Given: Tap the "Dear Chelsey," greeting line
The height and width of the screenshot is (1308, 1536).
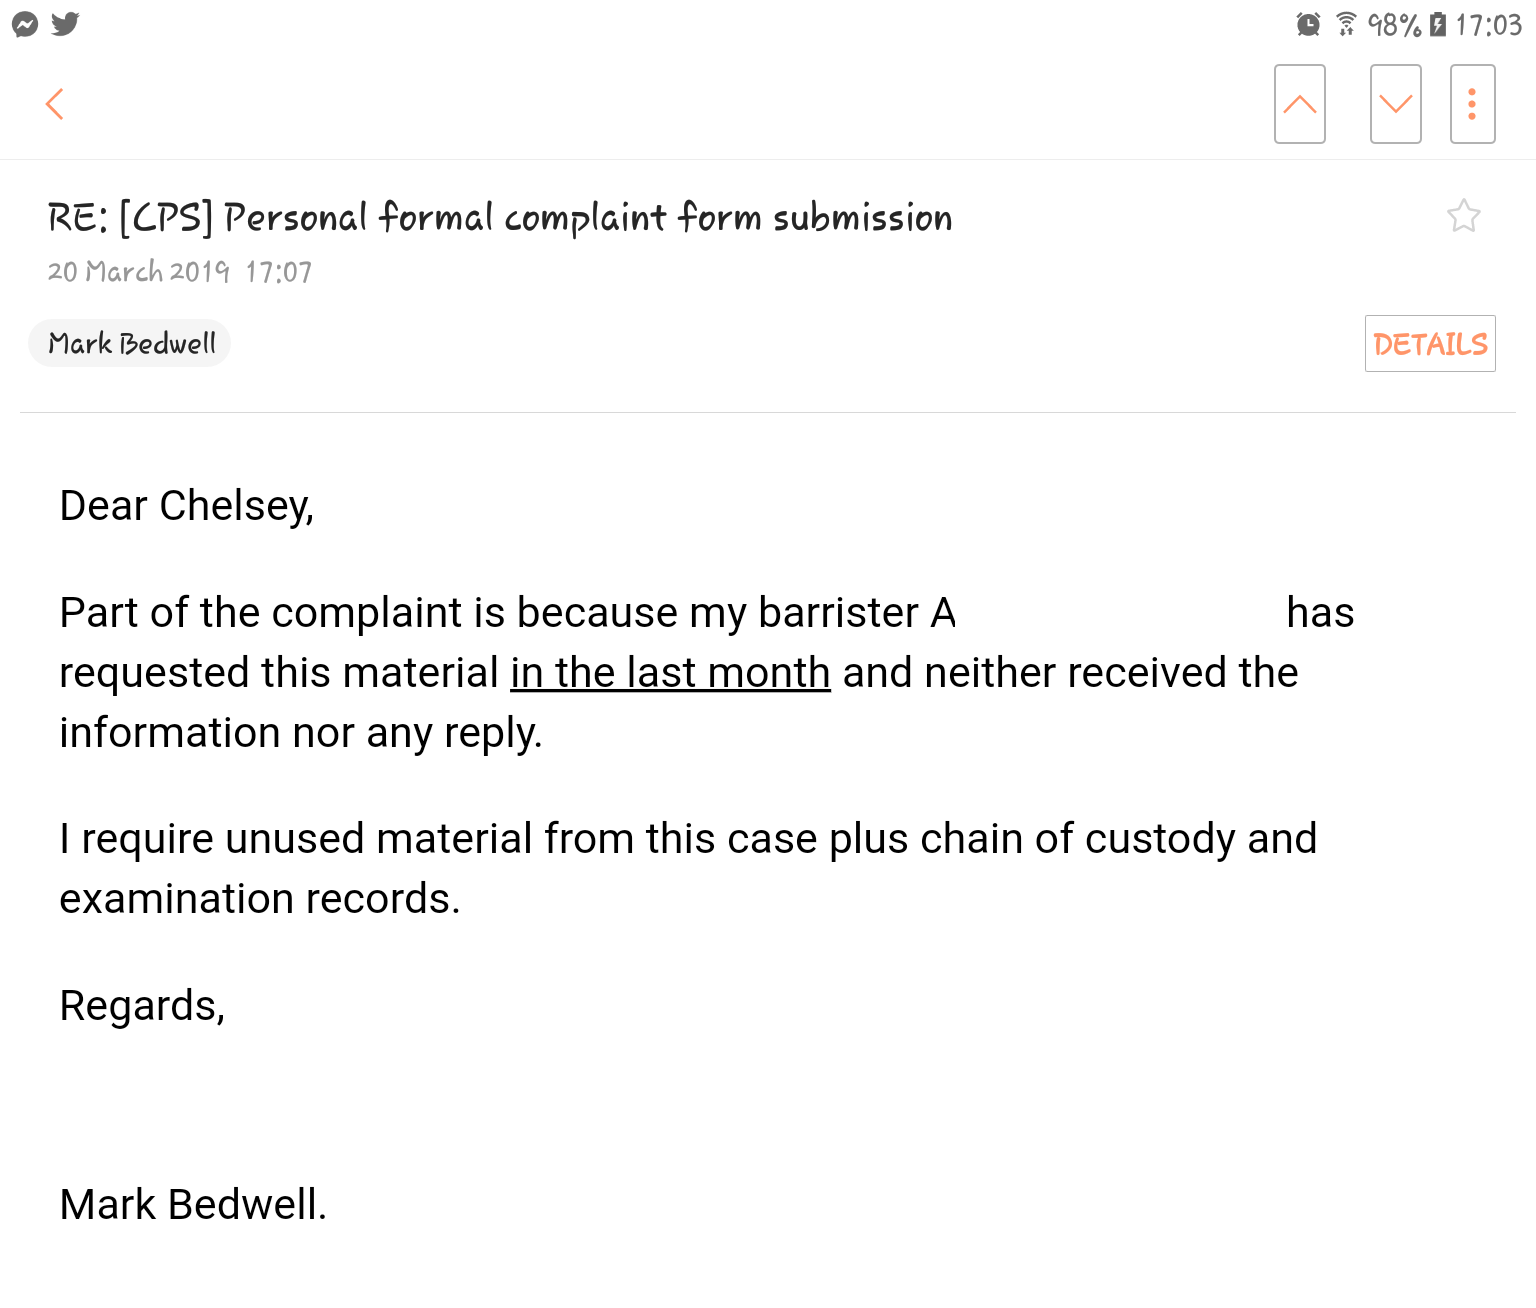Looking at the screenshot, I should click(x=187, y=506).
